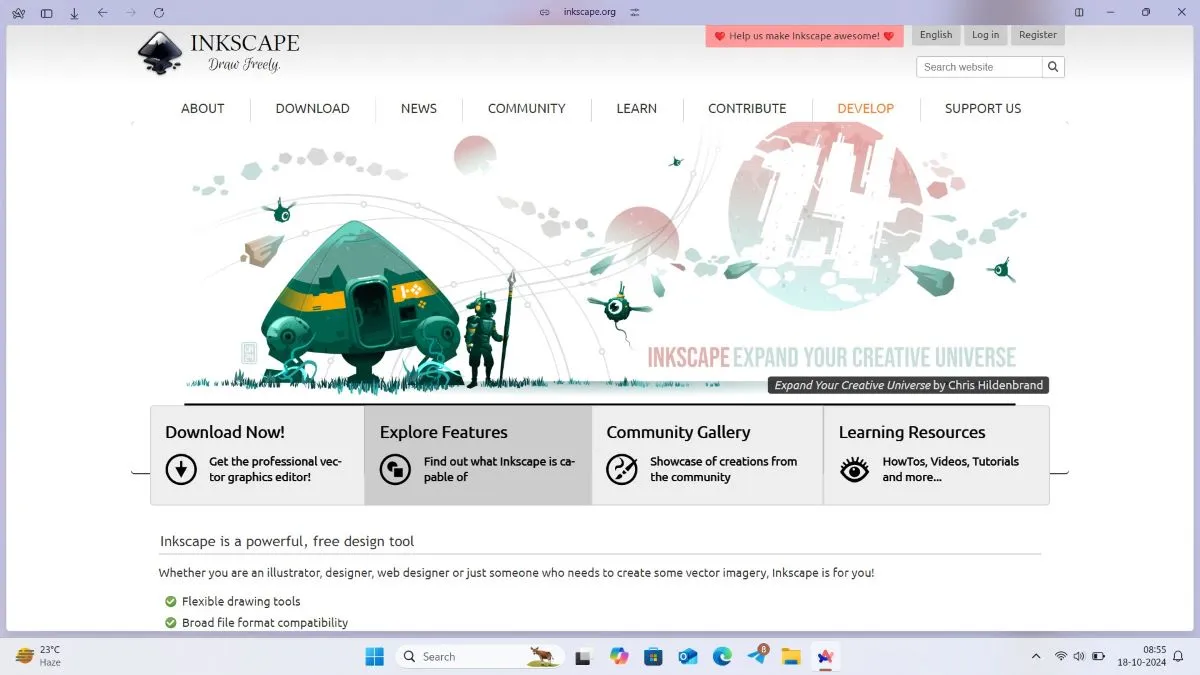Click 'HowTos, Videos, Tutorials and more...' text
This screenshot has height=675, width=1200.
(x=950, y=469)
